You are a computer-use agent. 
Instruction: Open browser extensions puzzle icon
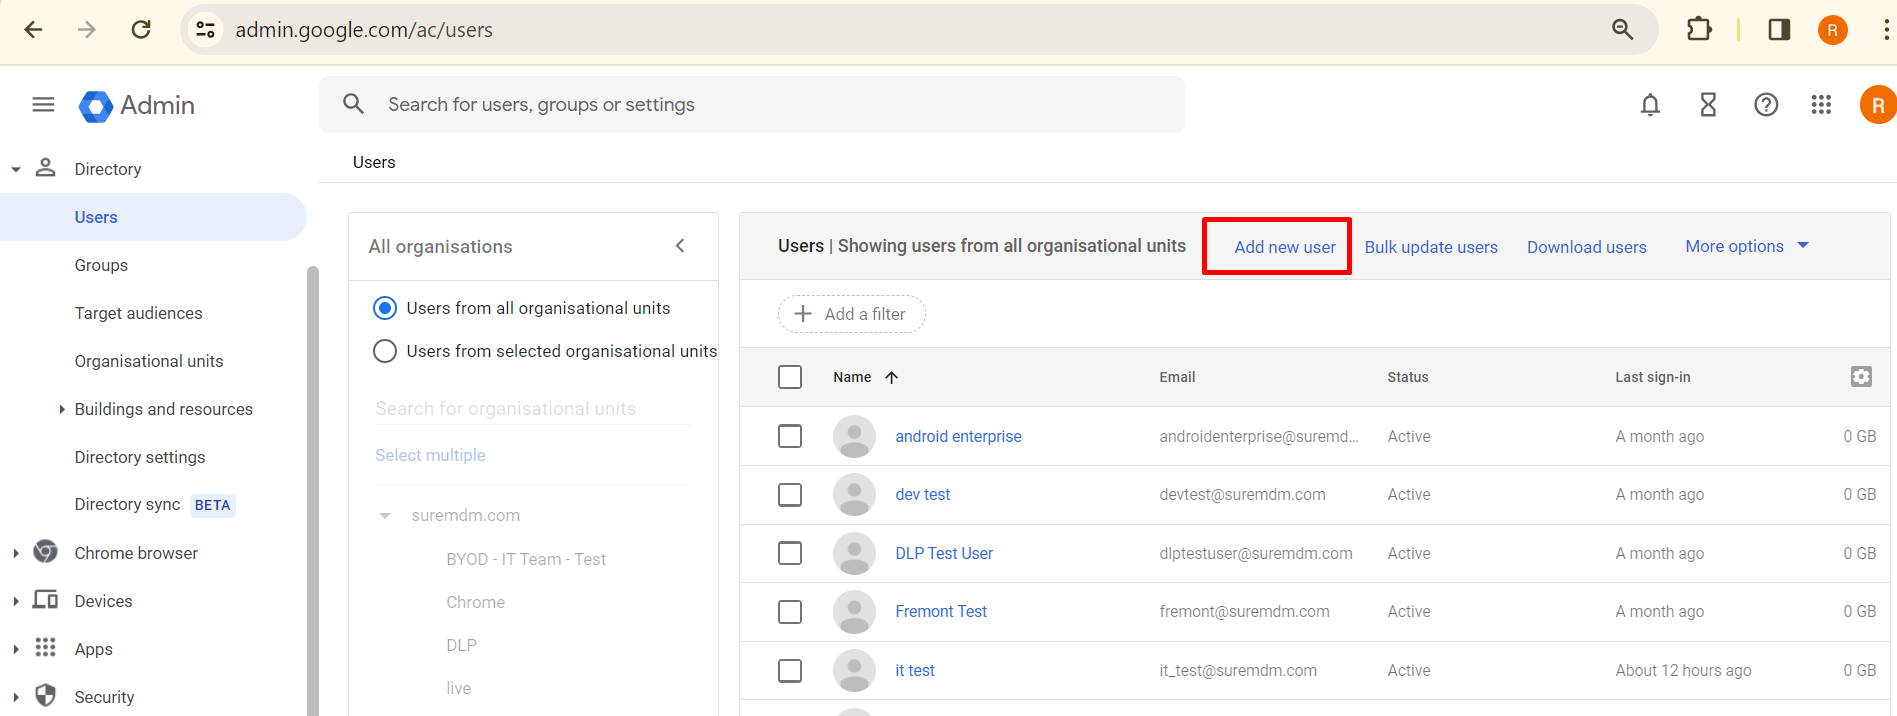click(x=1699, y=30)
